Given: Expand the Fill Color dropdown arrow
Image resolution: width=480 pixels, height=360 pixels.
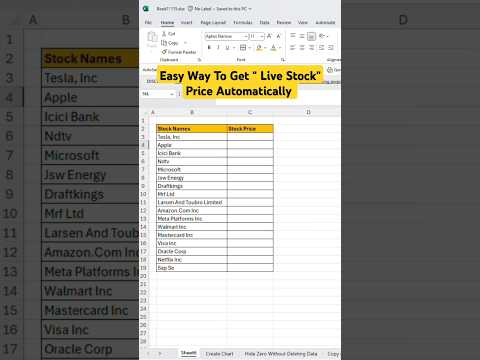Looking at the screenshot, I should click(265, 48).
